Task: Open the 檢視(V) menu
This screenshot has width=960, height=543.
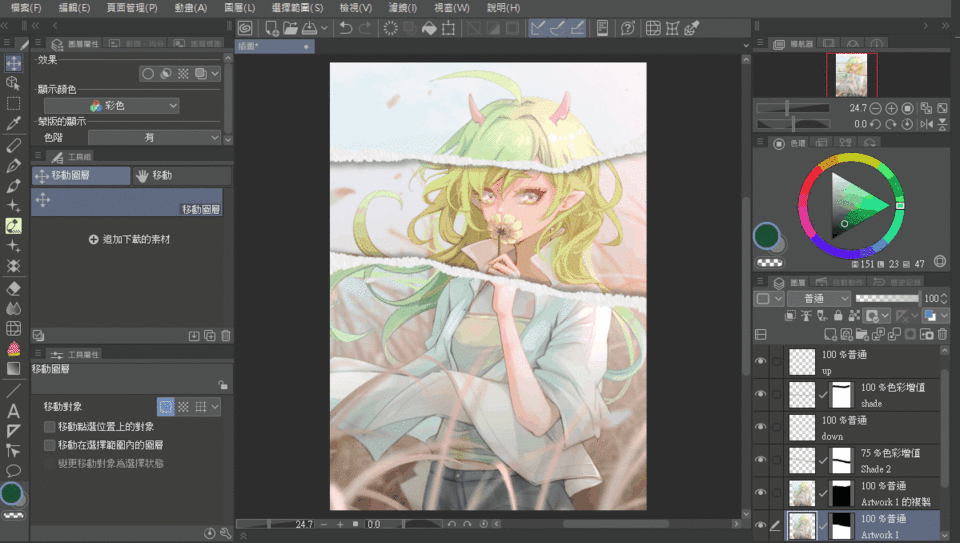Action: tap(356, 8)
